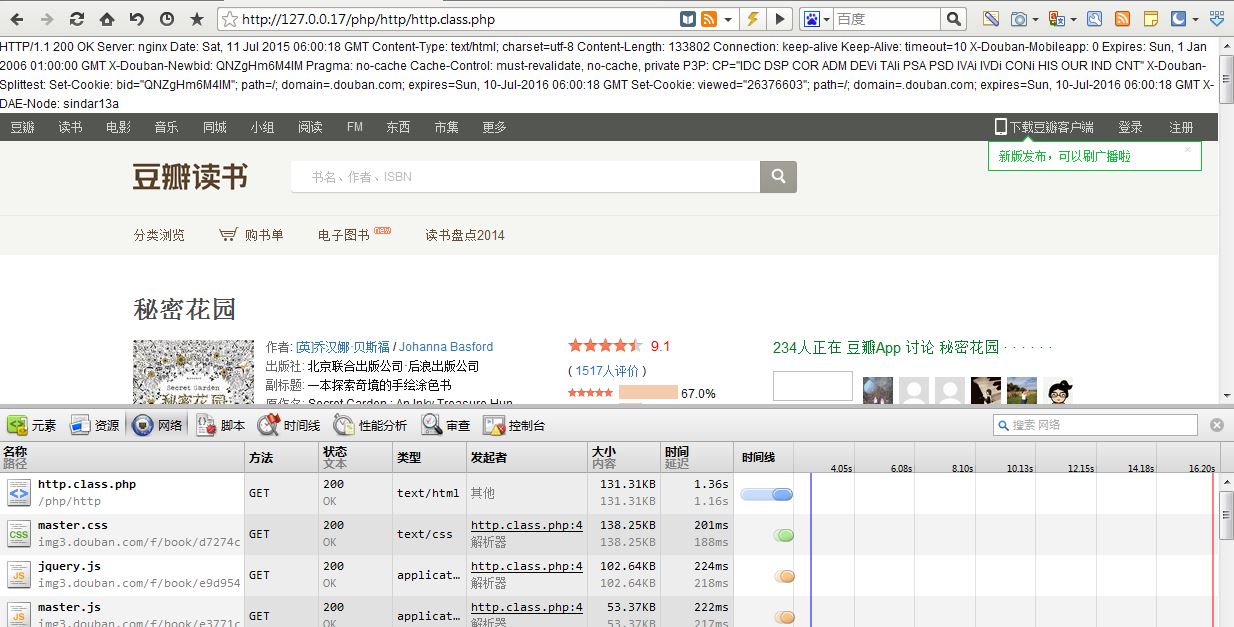Open author link Johanna Basford

tap(446, 347)
